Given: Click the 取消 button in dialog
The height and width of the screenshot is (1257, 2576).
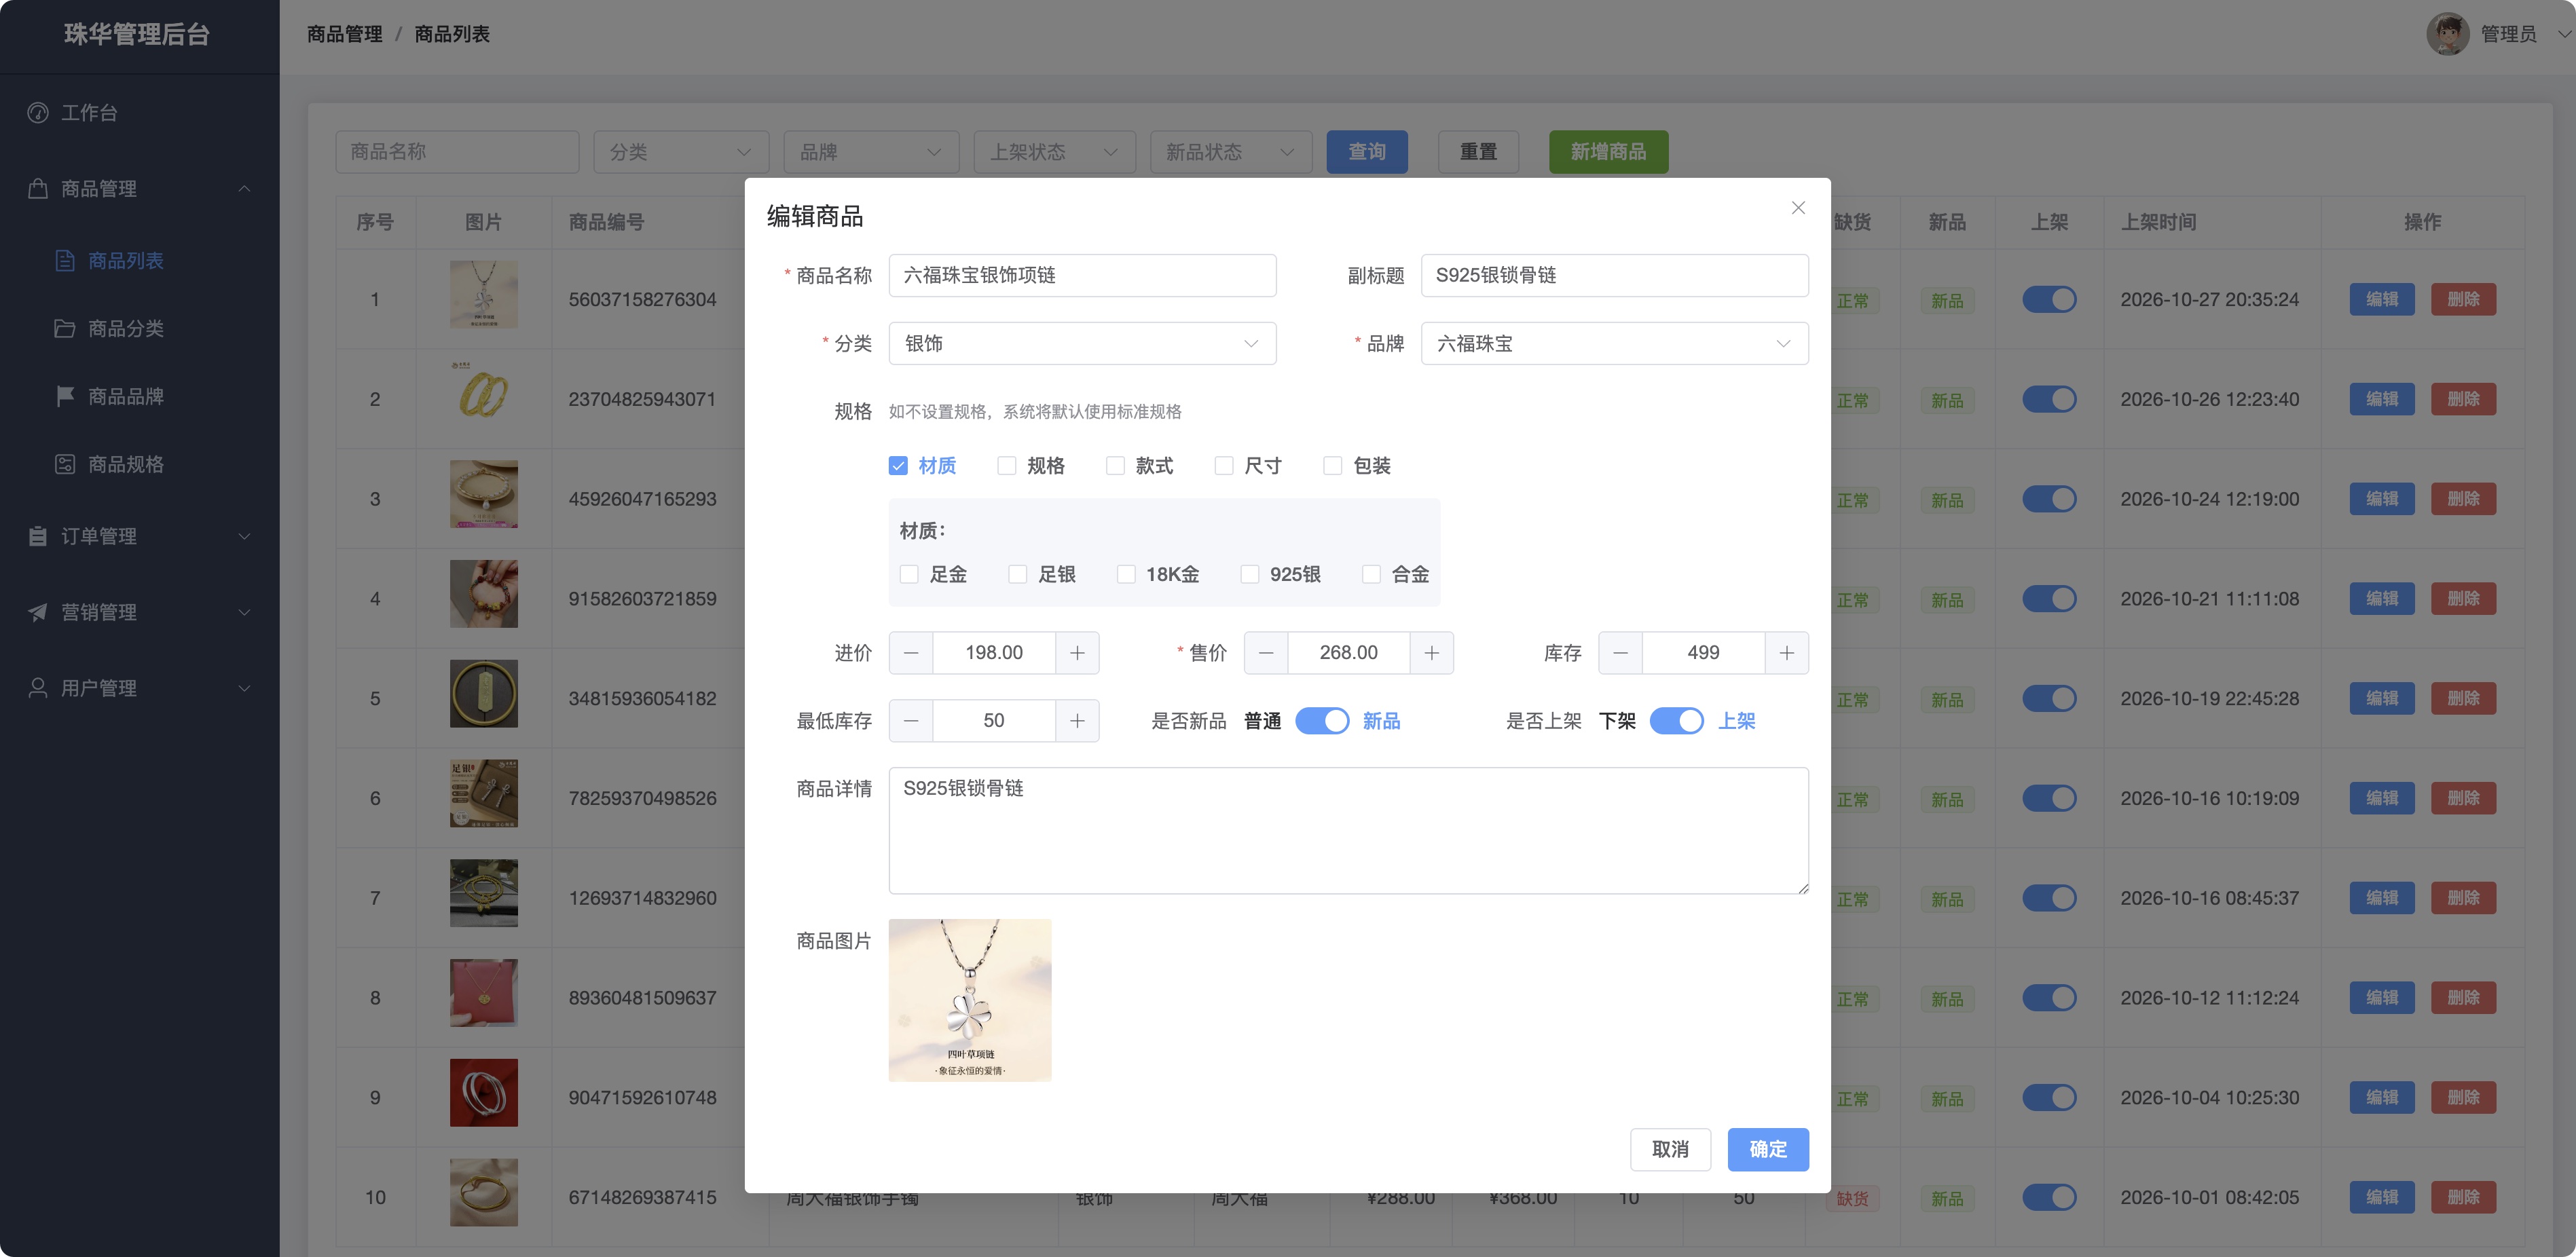Looking at the screenshot, I should (1670, 1149).
